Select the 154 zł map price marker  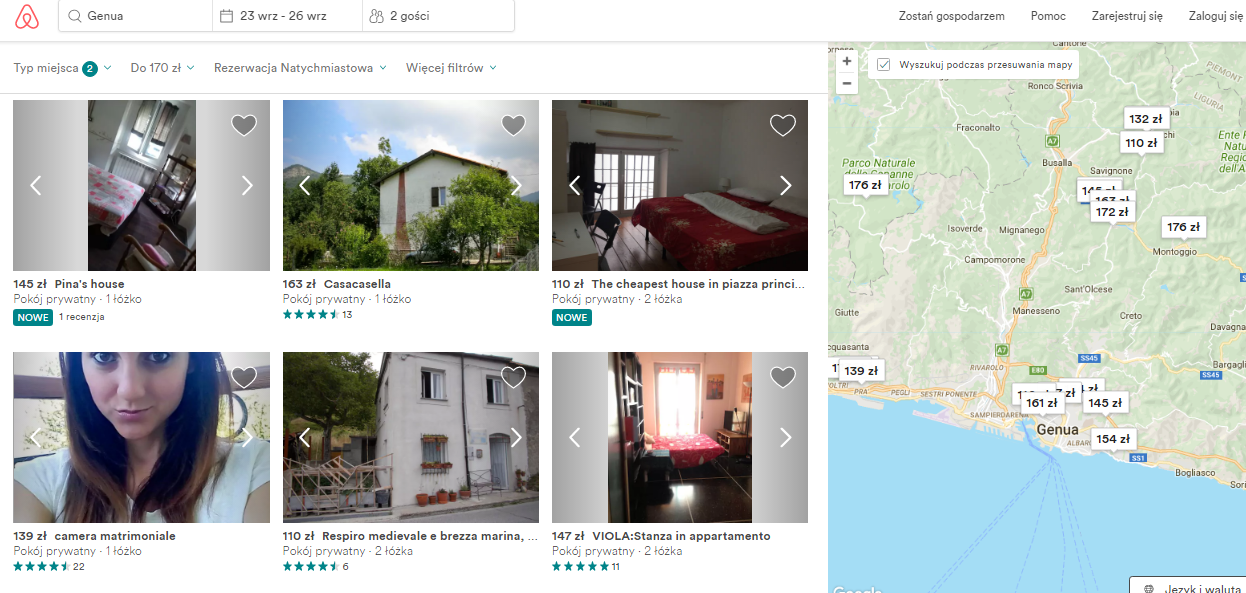click(x=1112, y=439)
